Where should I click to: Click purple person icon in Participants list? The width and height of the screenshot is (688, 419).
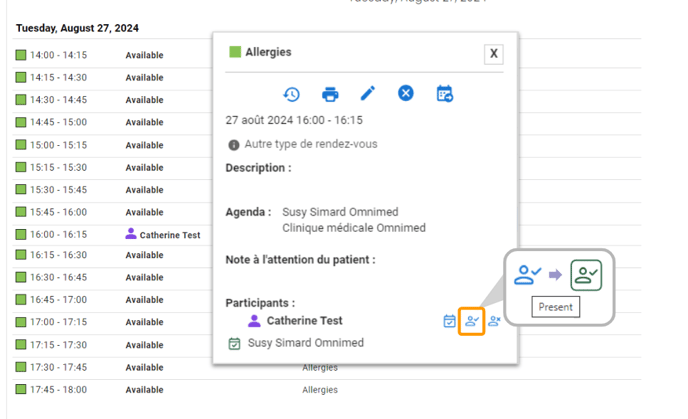click(x=254, y=321)
